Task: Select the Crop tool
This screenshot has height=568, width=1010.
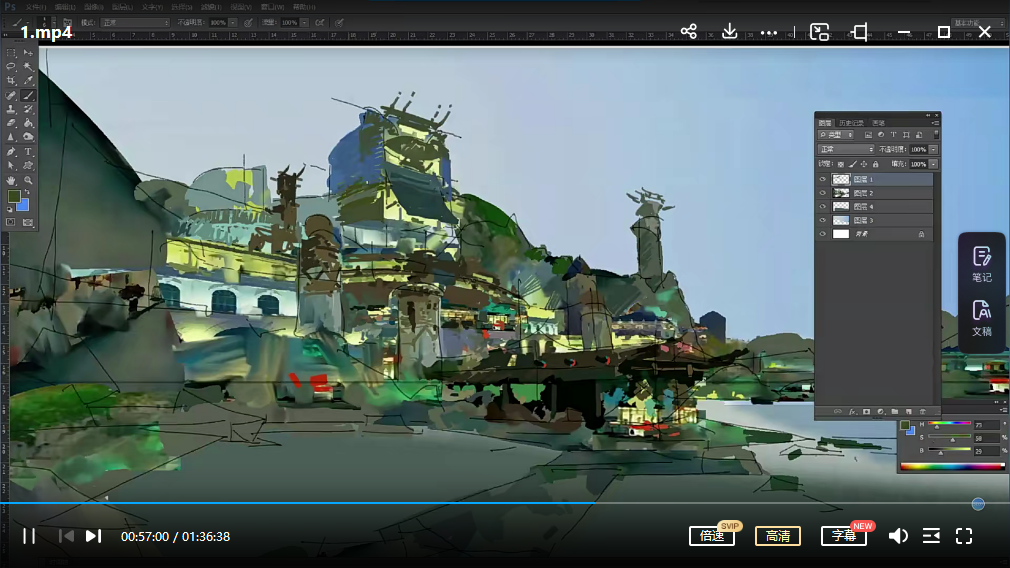Action: coord(11,80)
